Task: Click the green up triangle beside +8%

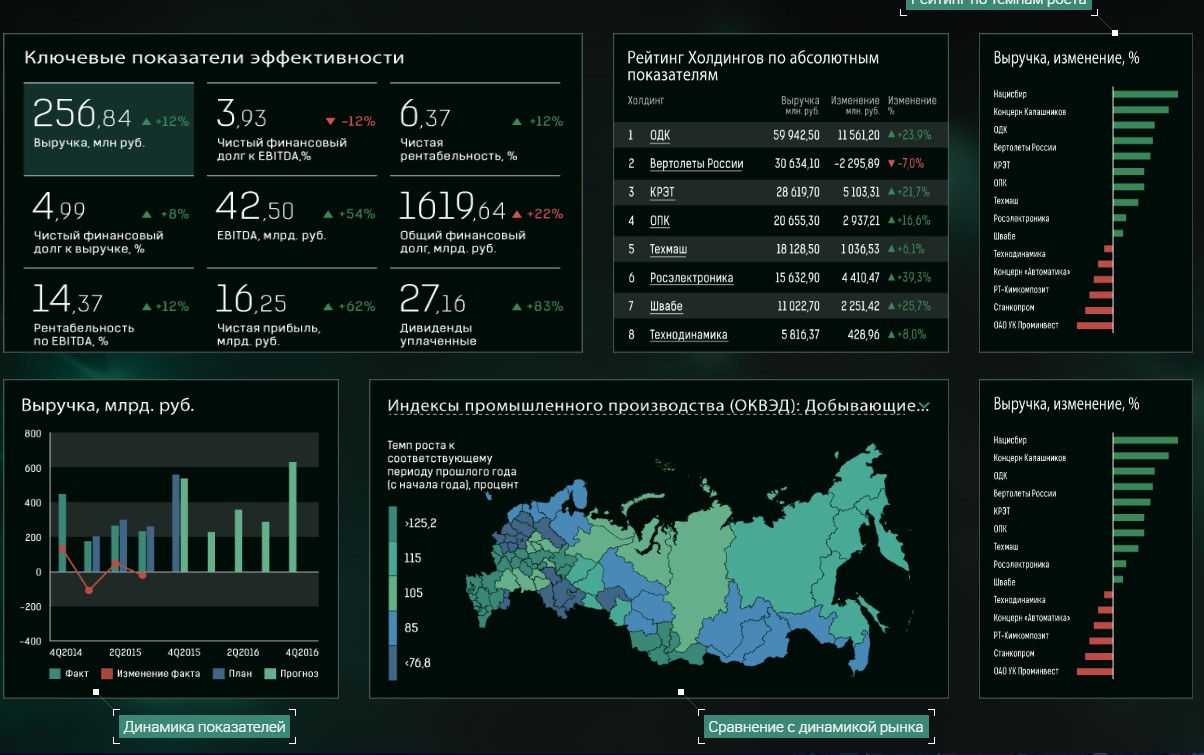Action: click(x=147, y=214)
